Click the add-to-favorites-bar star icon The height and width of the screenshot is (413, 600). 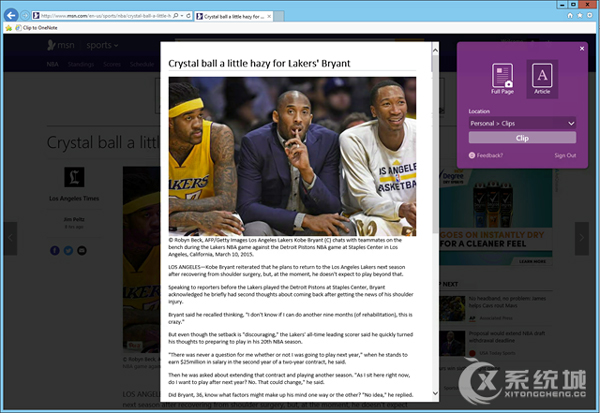(8, 28)
